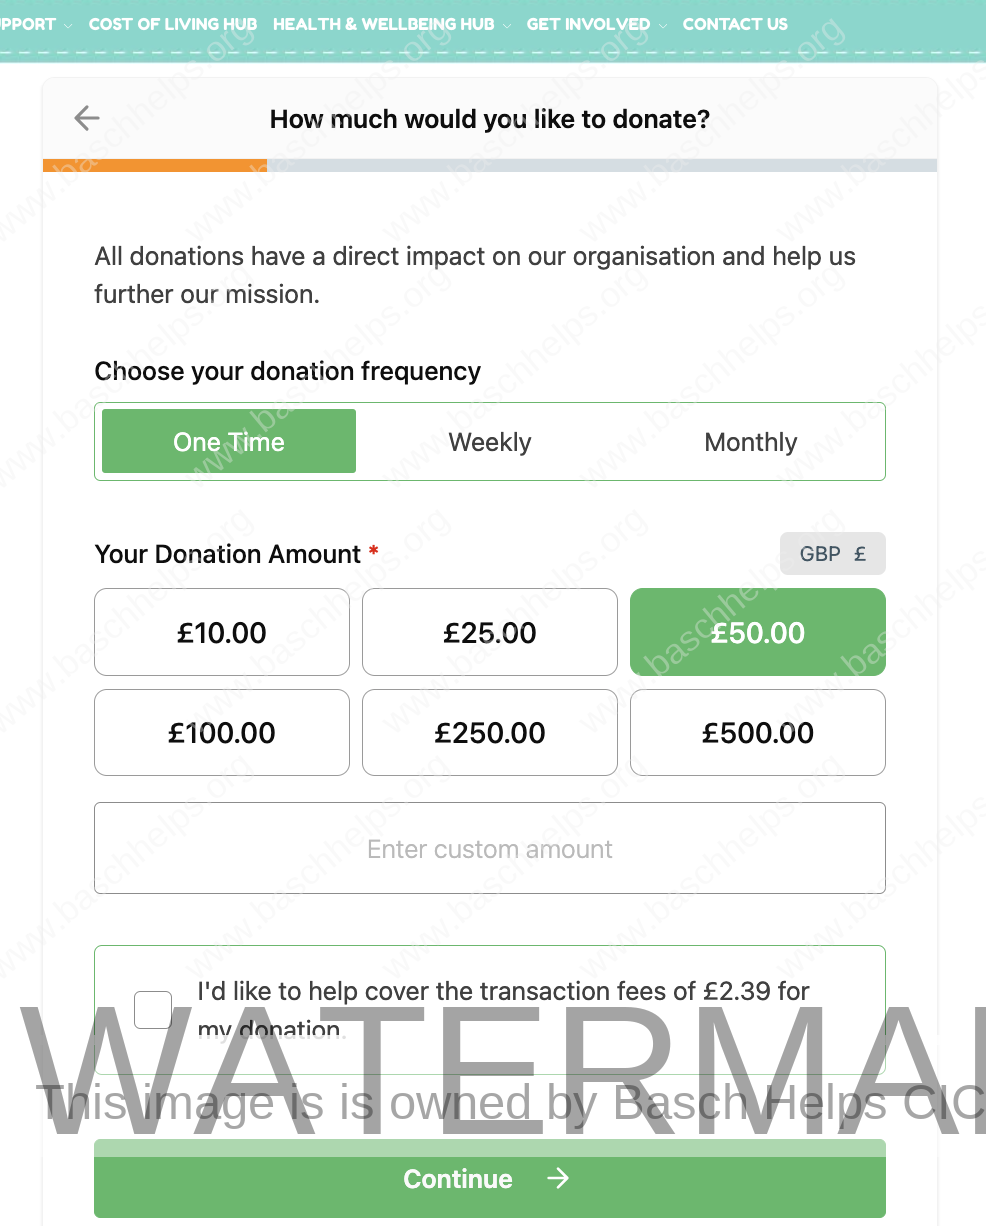Screen dimensions: 986x1228
Task: Expand the Get Involved dropdown arrow
Action: 663,25
